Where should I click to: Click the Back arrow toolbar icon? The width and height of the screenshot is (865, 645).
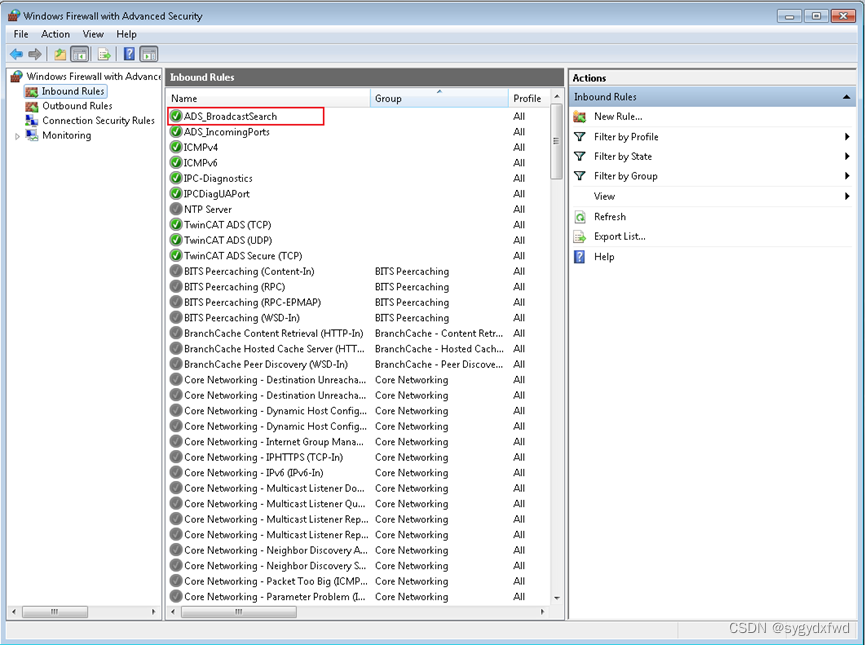point(17,54)
